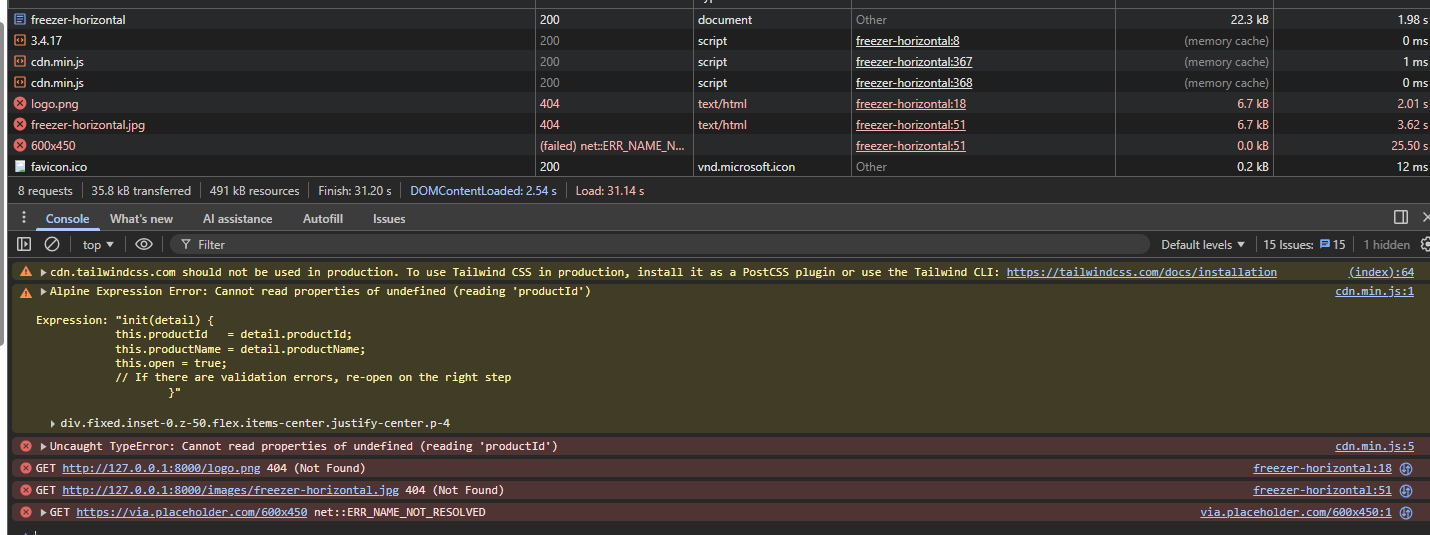Viewport: 1430px width, 535px height.
Task: Click into the console Filter field
Action: 660,244
